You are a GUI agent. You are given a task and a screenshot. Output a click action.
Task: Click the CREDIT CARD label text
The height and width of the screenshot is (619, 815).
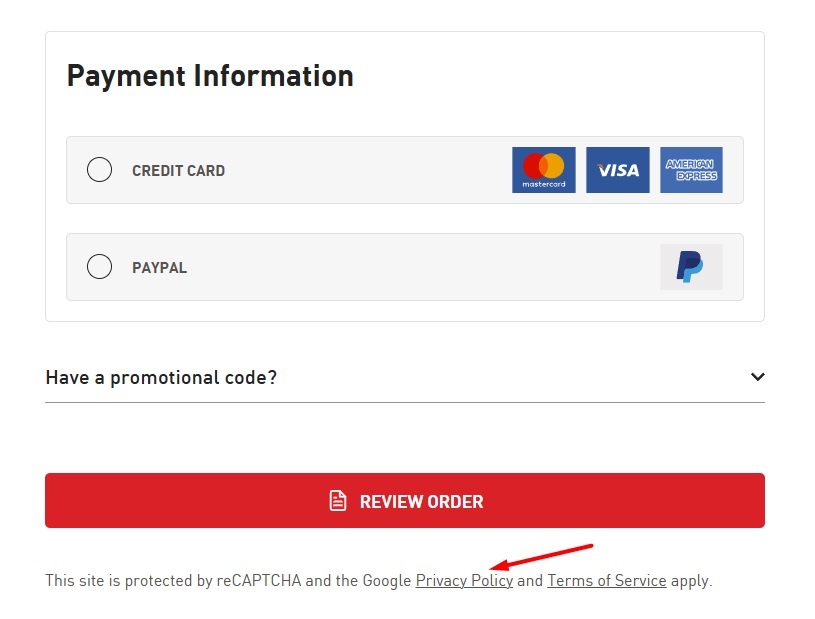pos(178,170)
